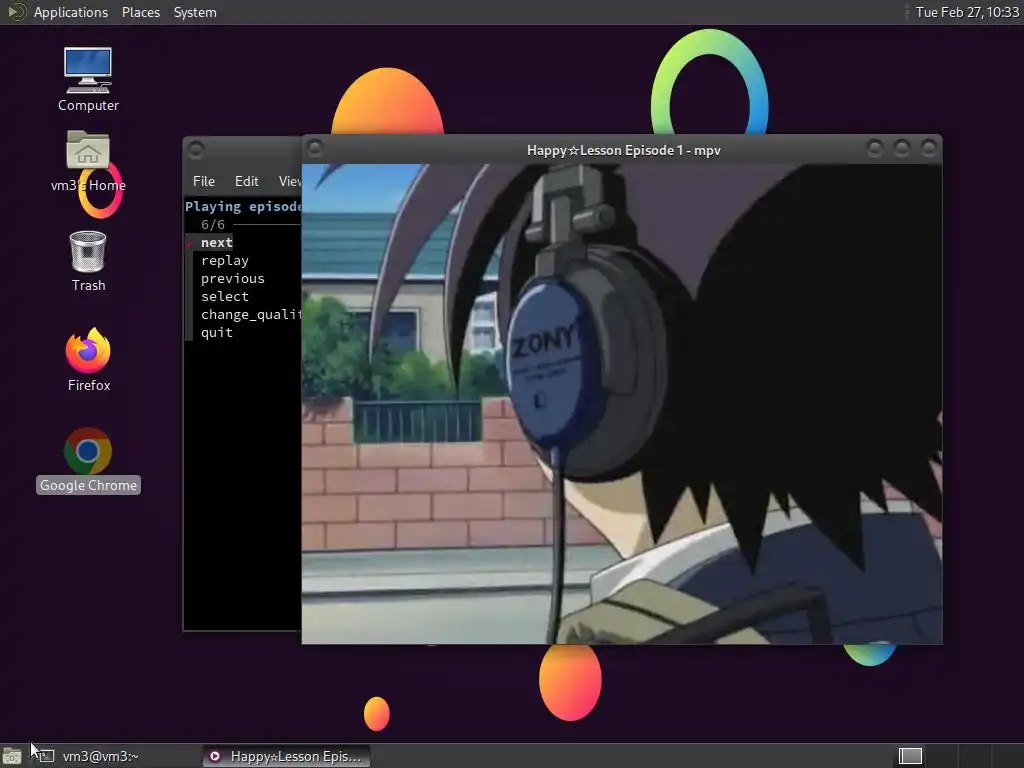1024x768 pixels.
Task: Switch to Happy☆Lesson mpv taskbar entry
Action: pos(286,756)
